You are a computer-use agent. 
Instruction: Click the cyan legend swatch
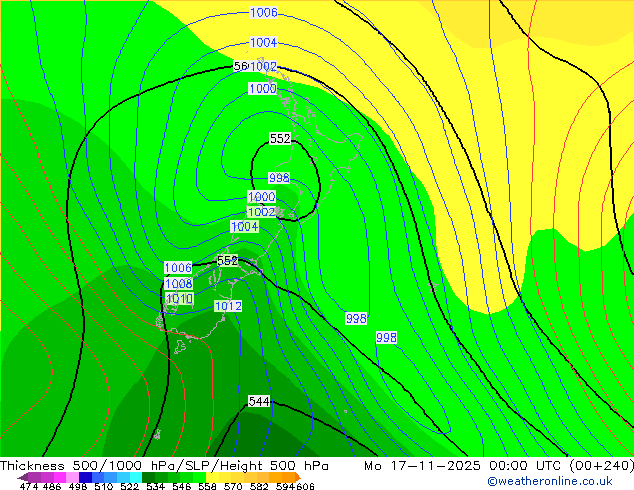click(x=136, y=477)
